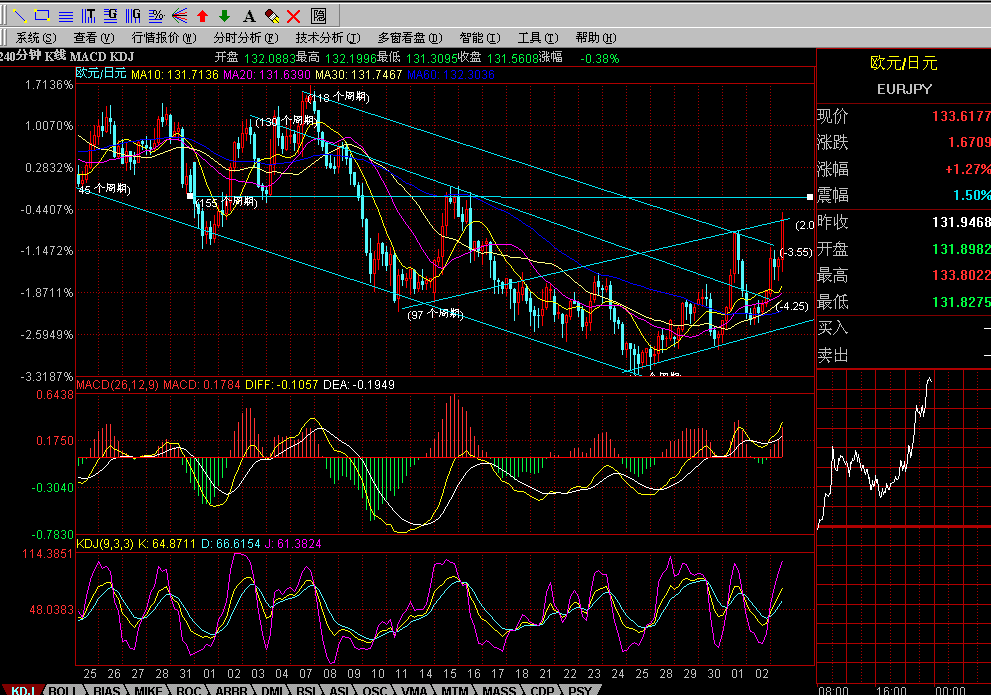Image resolution: width=991 pixels, height=695 pixels.
Task: Open the 系统 menu
Action: [35, 37]
